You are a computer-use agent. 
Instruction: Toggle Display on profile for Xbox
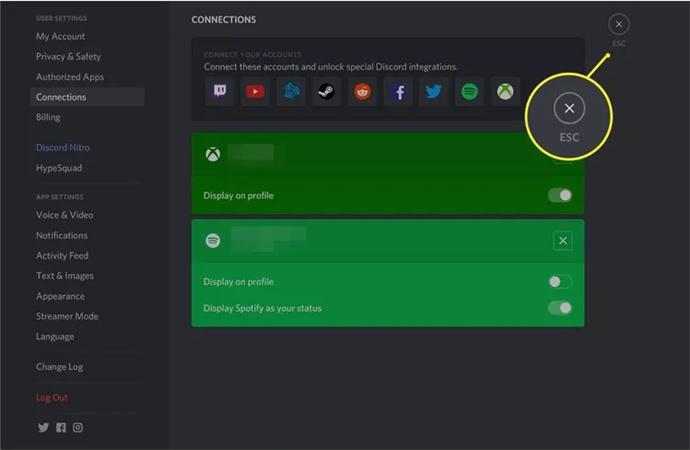(560, 195)
